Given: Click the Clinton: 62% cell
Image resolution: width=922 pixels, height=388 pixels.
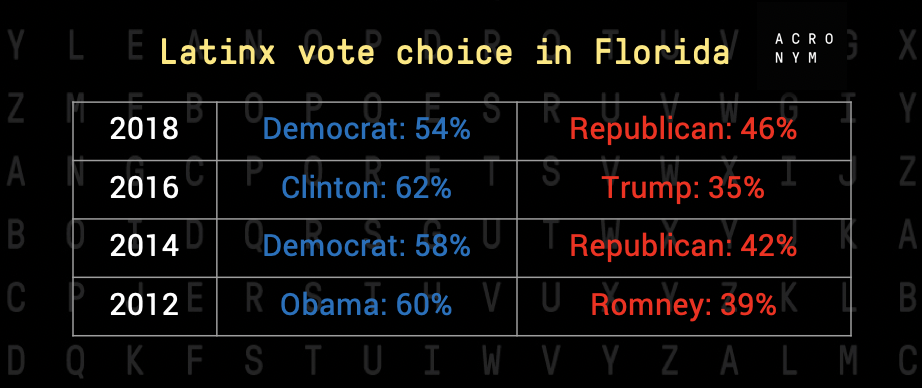Looking at the screenshot, I should 367,189.
